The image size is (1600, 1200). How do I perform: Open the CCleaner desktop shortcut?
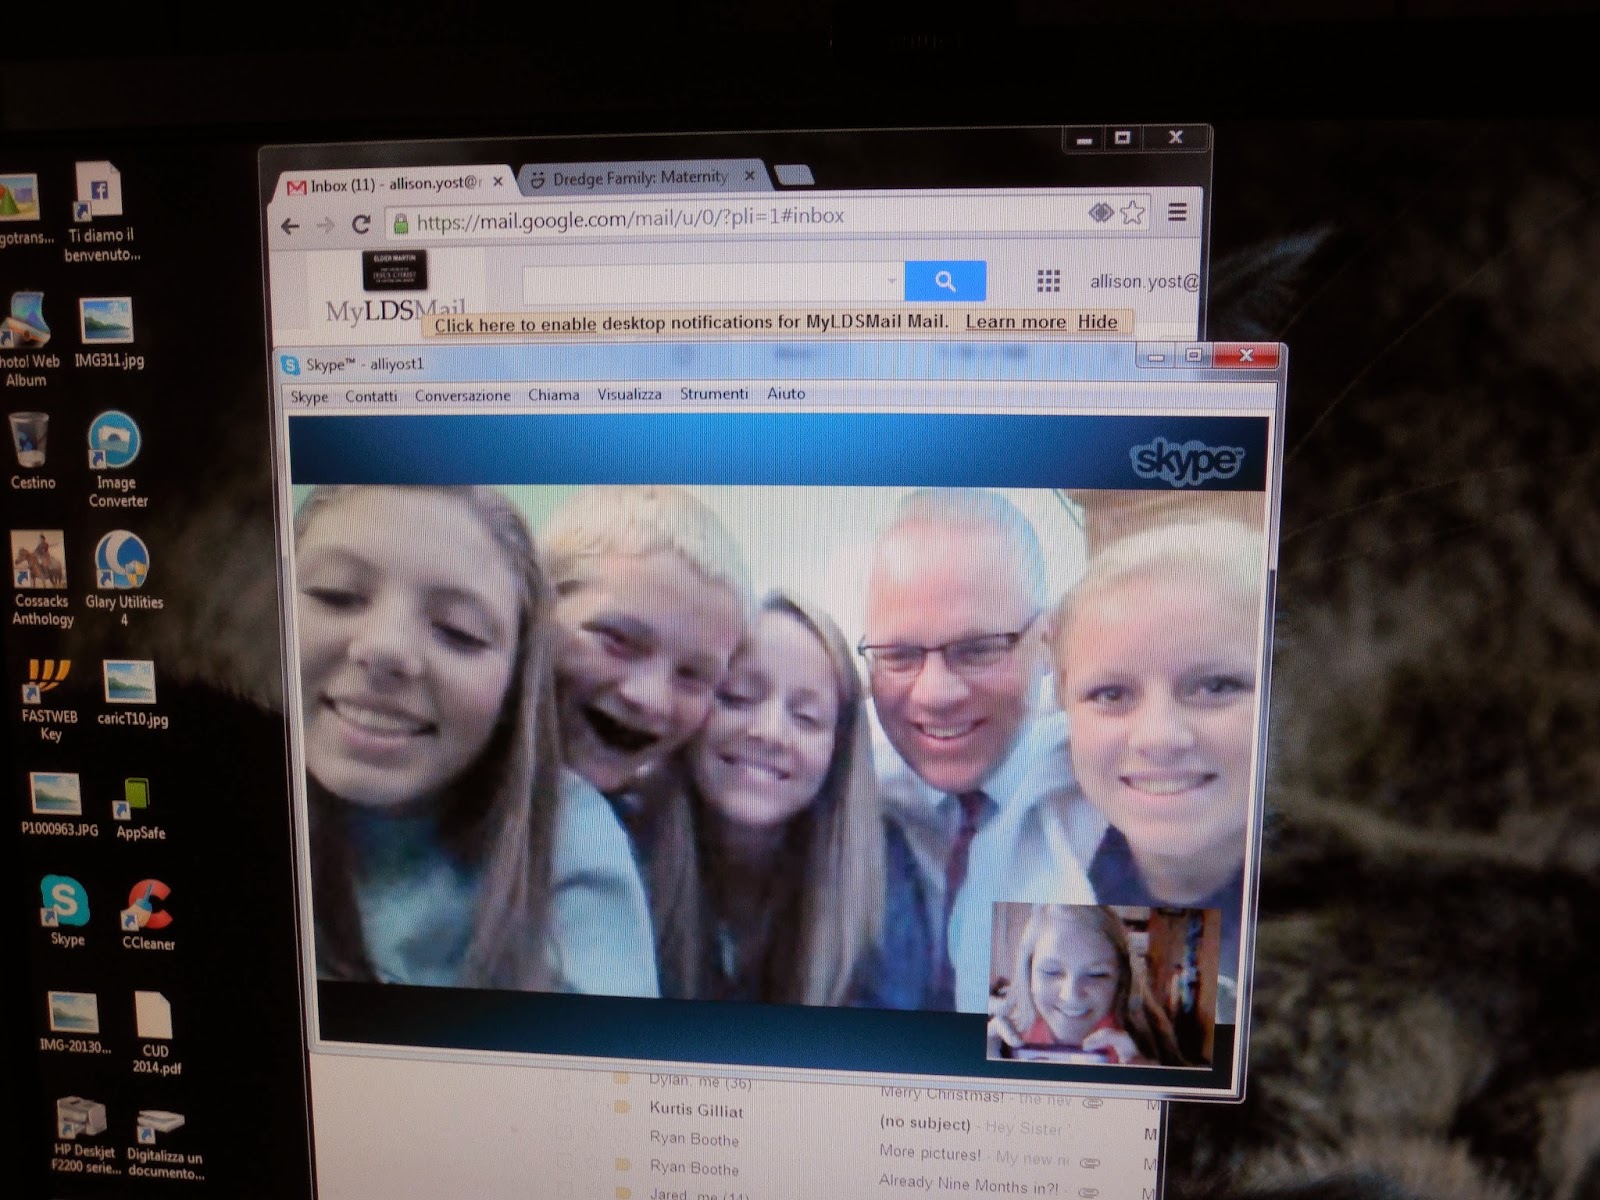pyautogui.click(x=147, y=915)
